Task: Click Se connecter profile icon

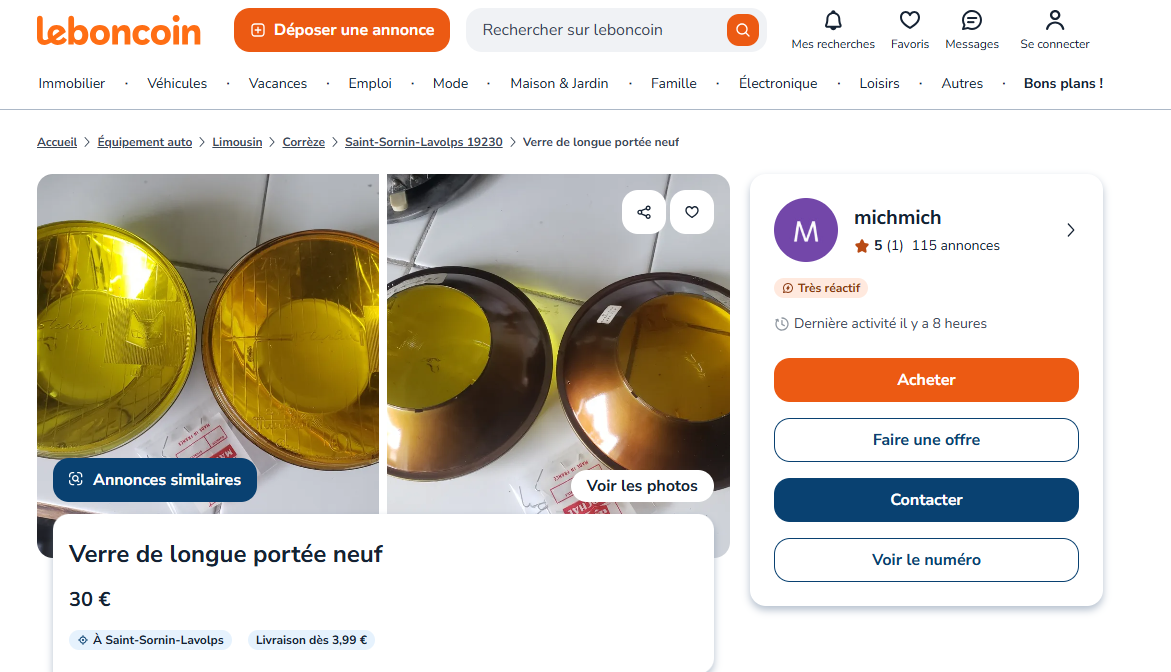Action: click(x=1054, y=21)
